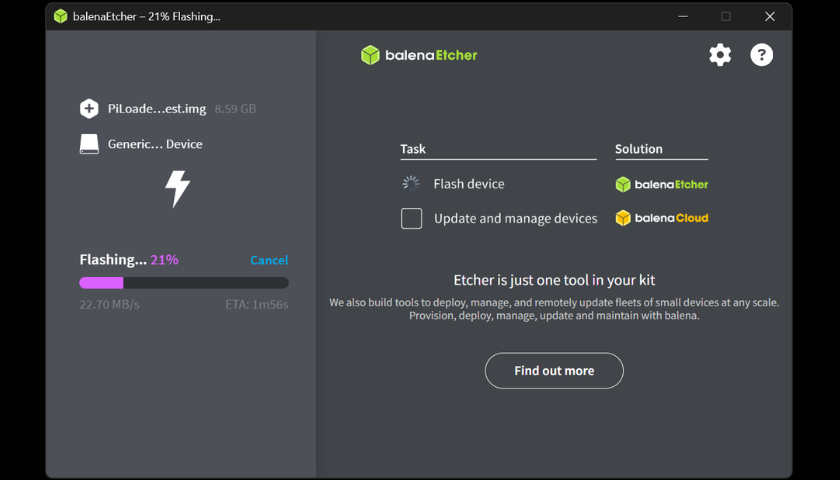
Task: Click the lightning bolt flash icon
Action: tap(177, 189)
